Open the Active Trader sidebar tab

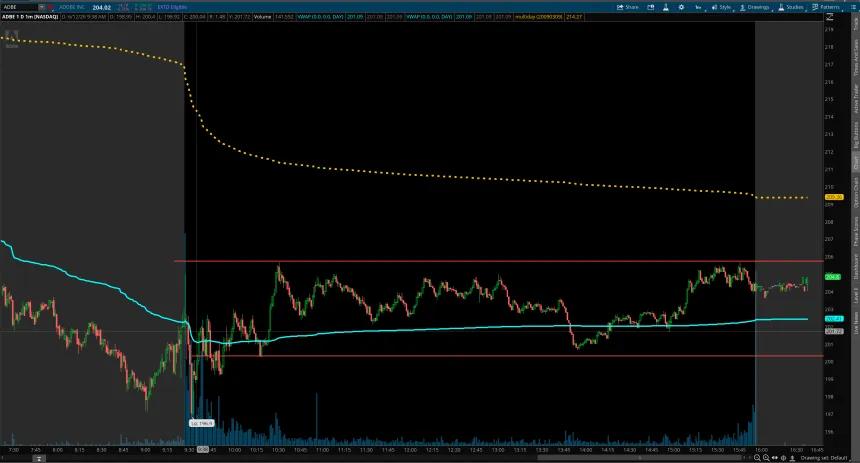[855, 99]
